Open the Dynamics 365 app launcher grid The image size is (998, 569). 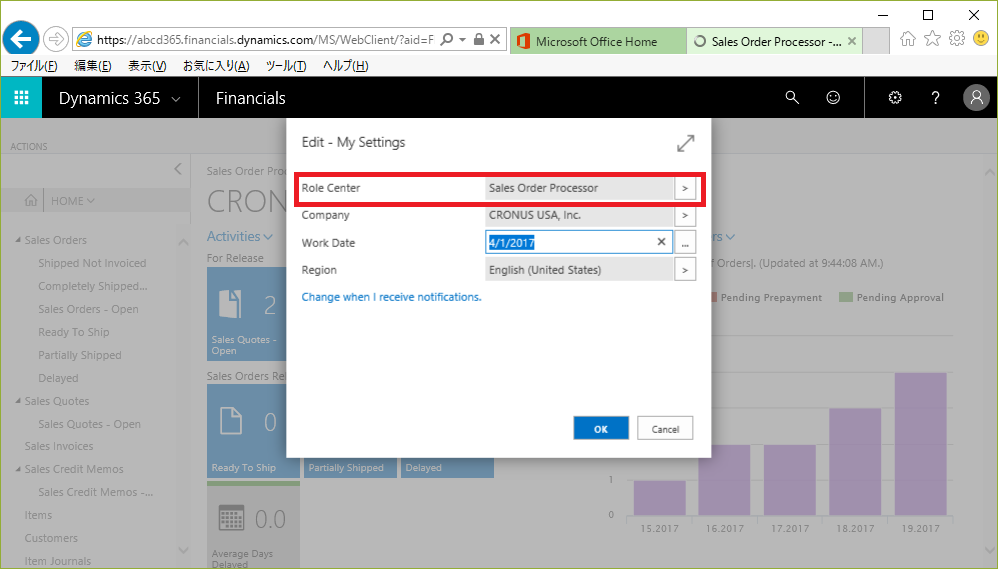[21, 97]
